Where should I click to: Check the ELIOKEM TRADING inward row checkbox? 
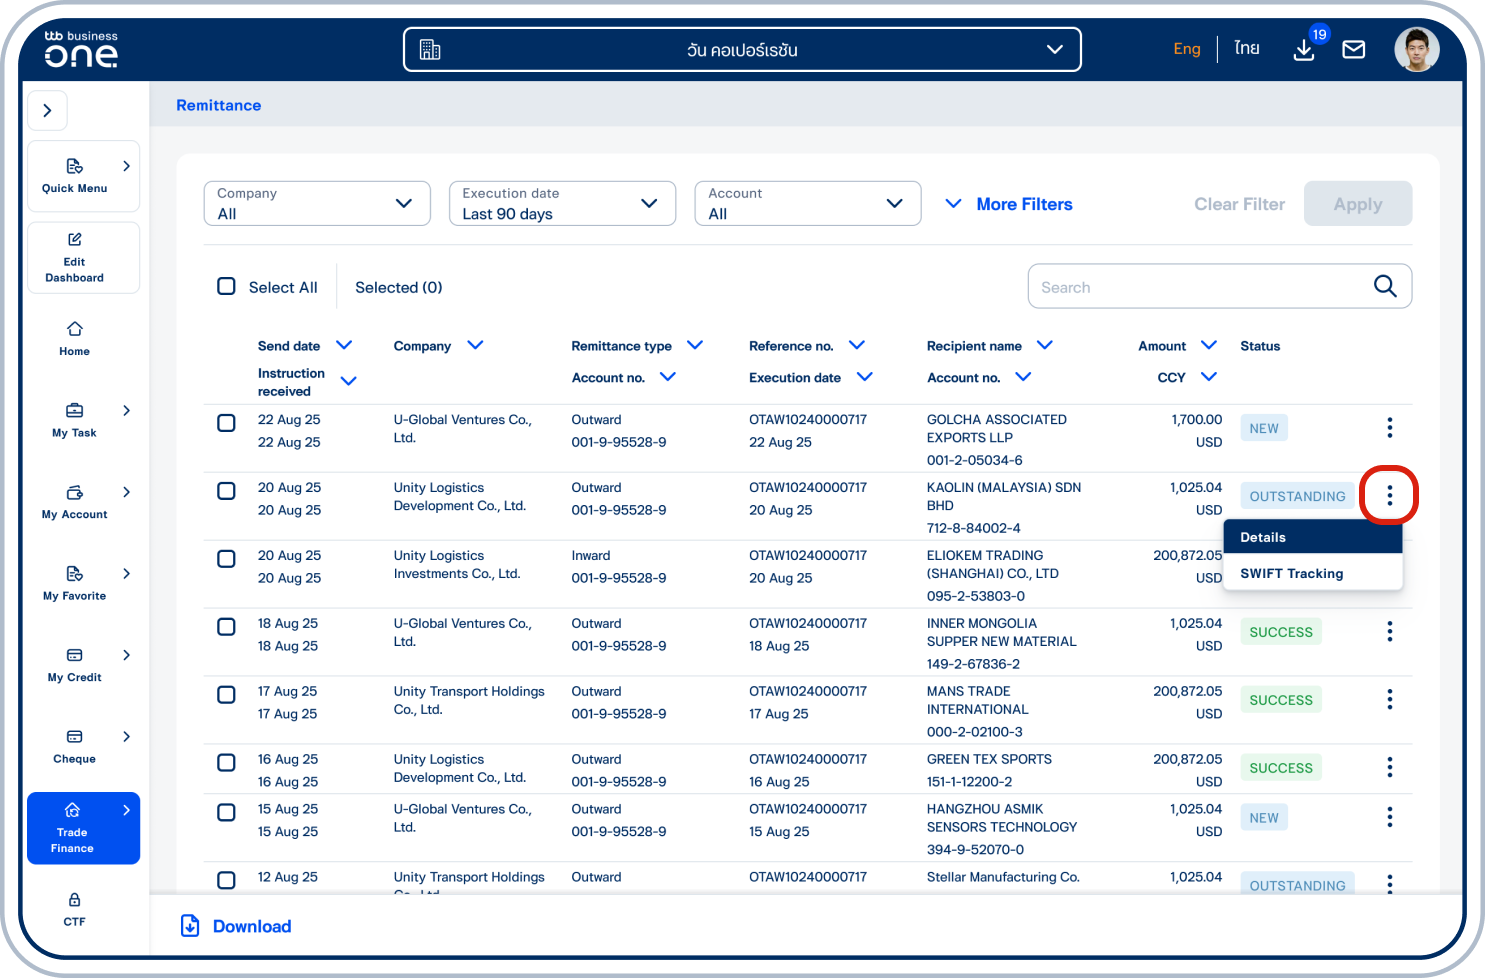tap(227, 559)
